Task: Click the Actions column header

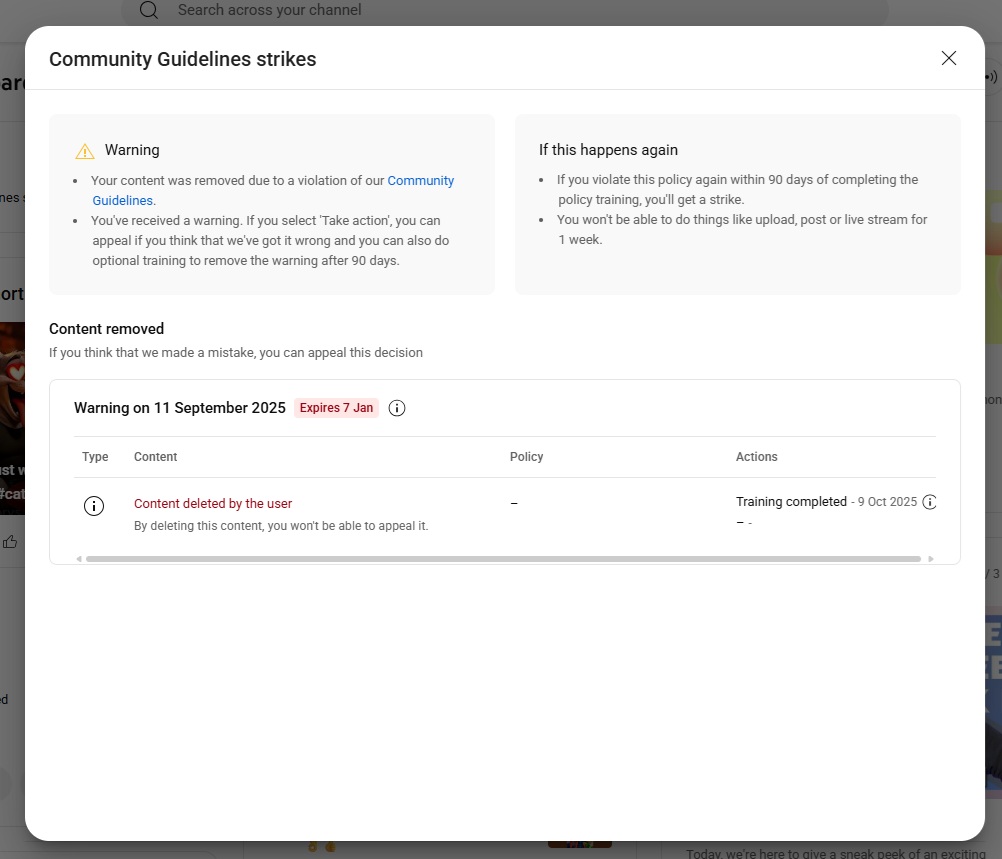Action: (x=756, y=457)
